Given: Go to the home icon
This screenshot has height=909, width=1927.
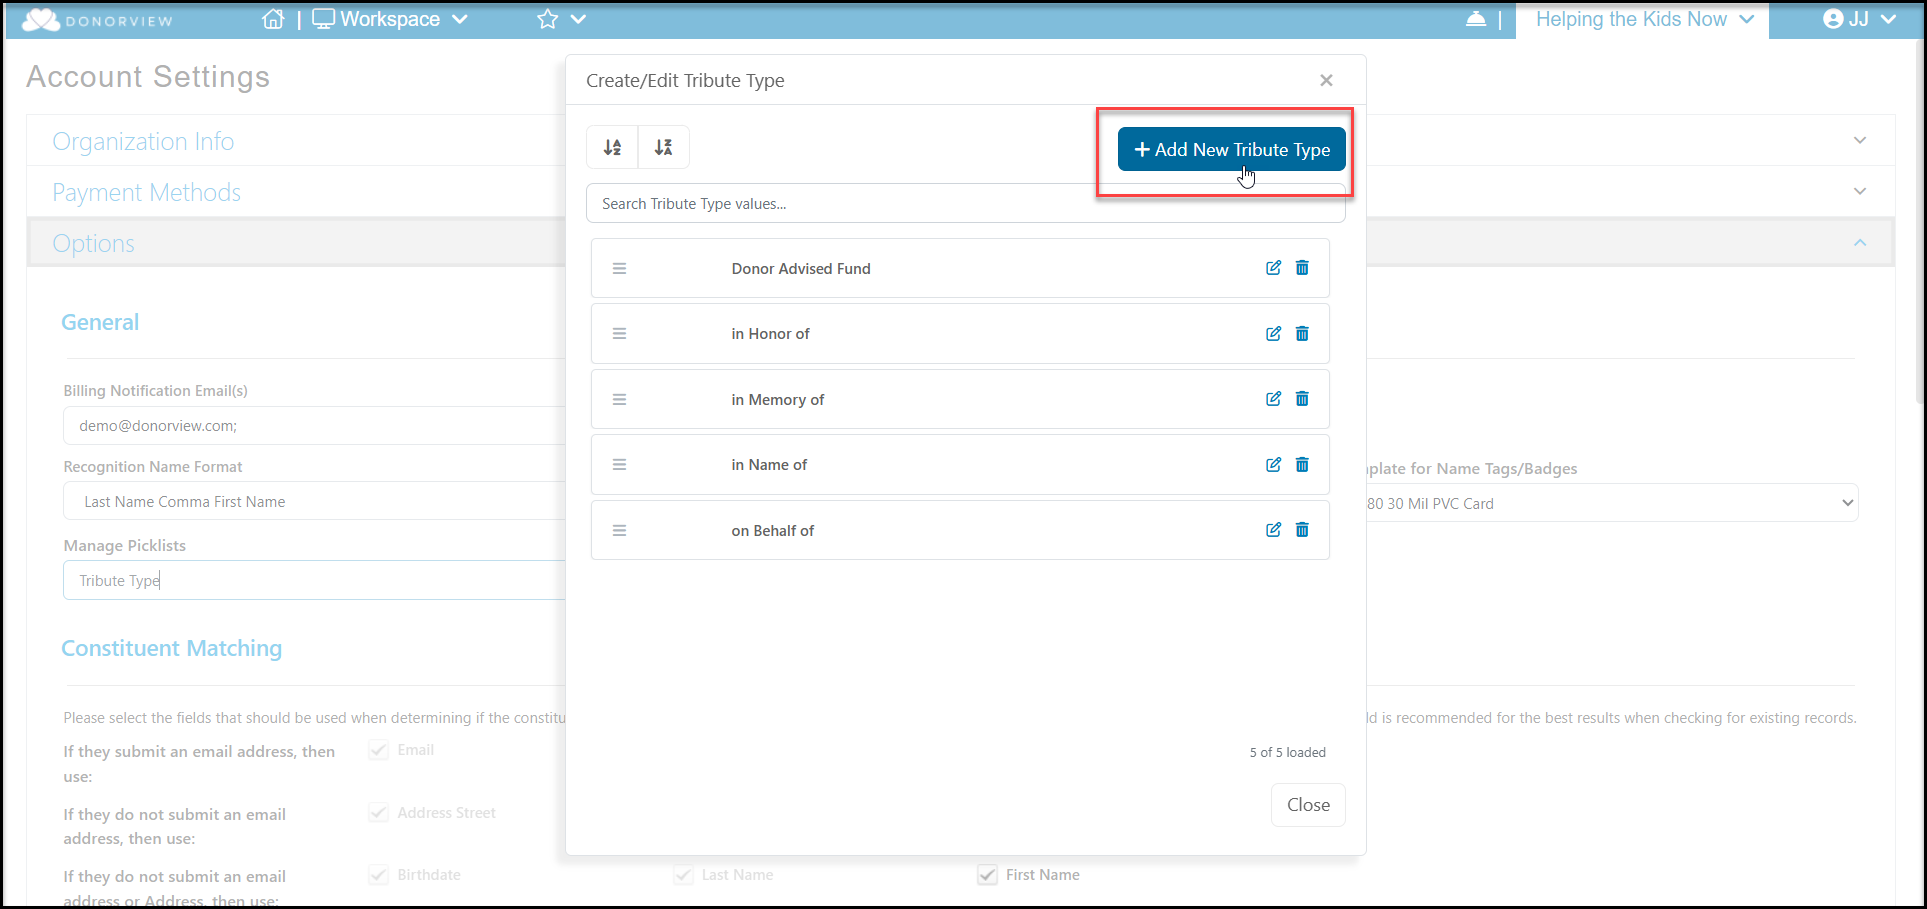Looking at the screenshot, I should pos(273,19).
